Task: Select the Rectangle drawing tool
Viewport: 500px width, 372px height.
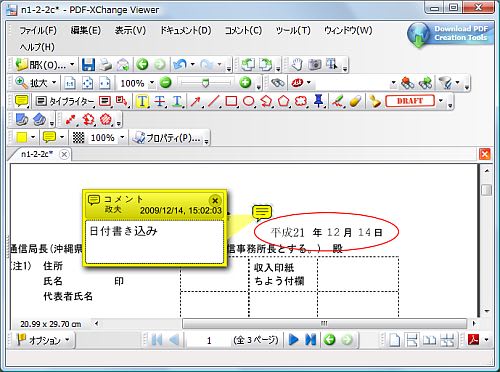Action: 231,101
